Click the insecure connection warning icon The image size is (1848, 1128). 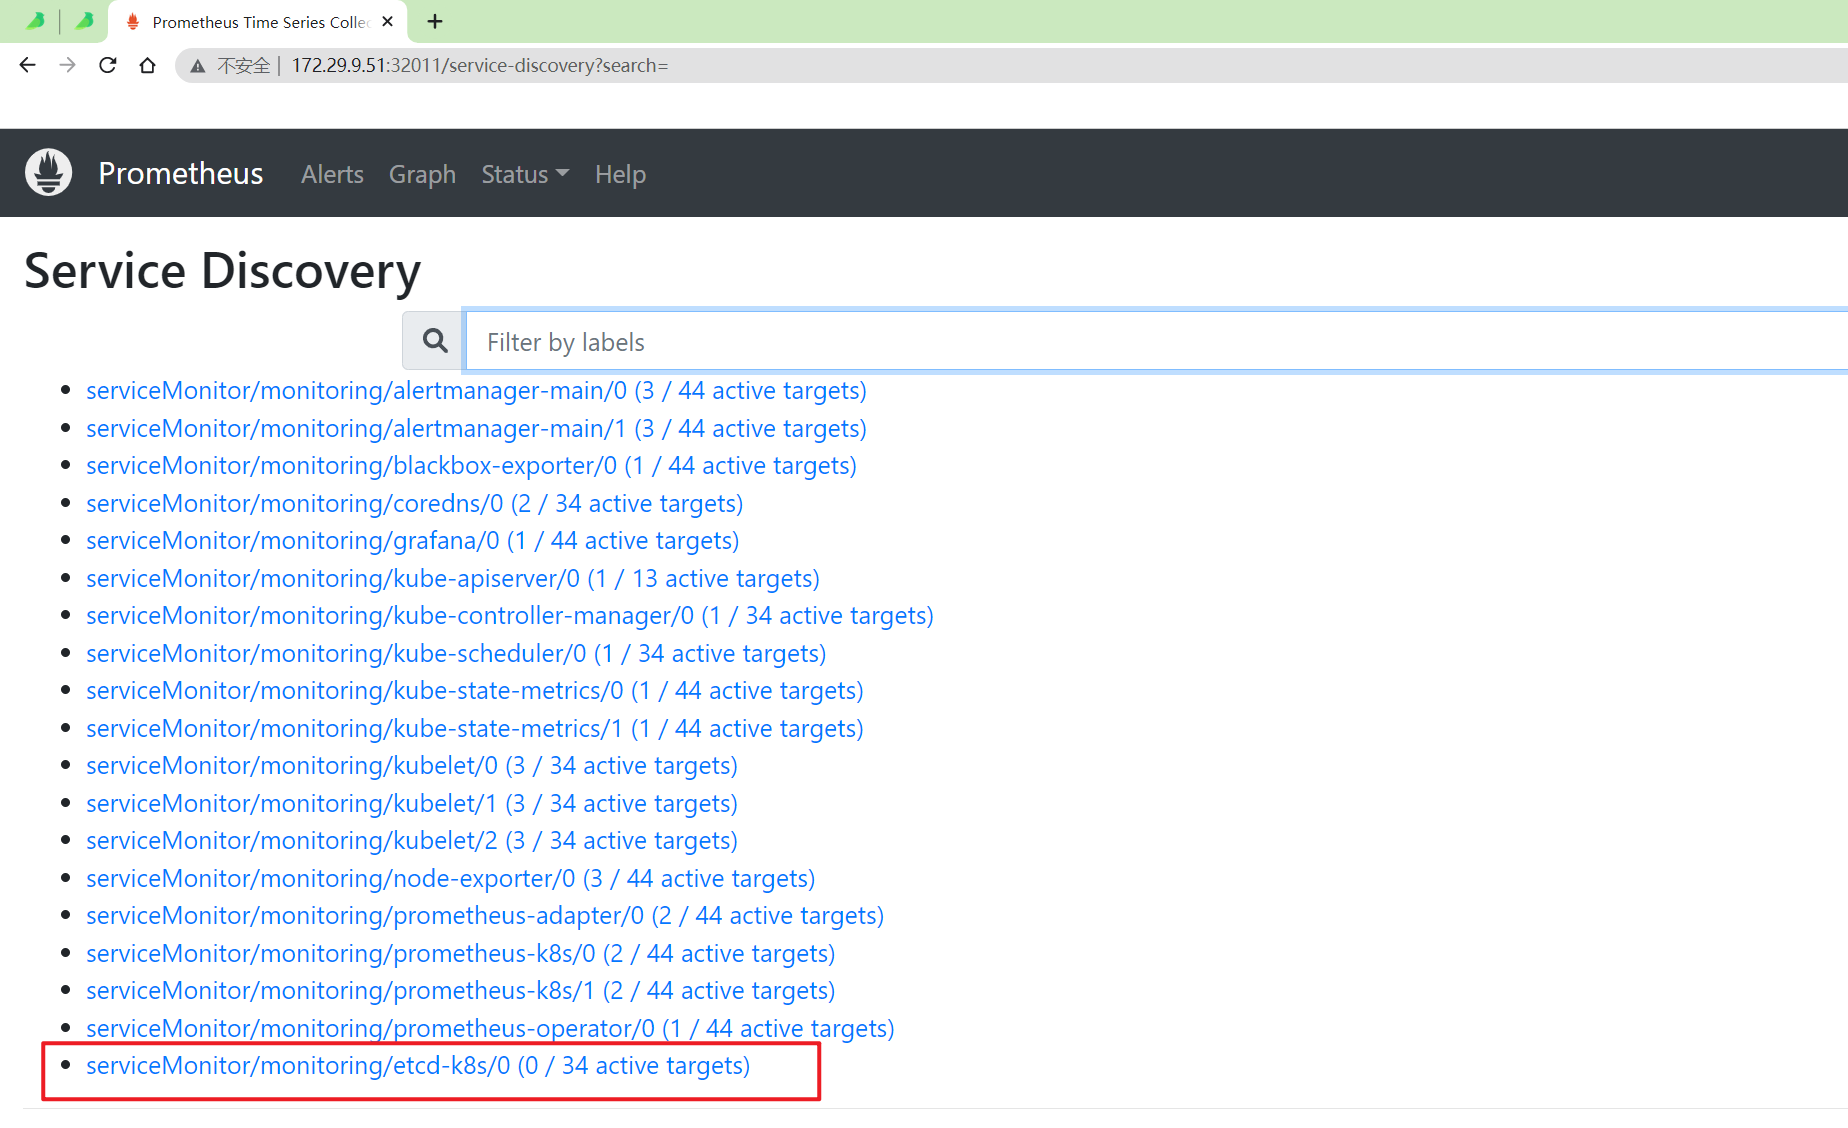coord(198,66)
